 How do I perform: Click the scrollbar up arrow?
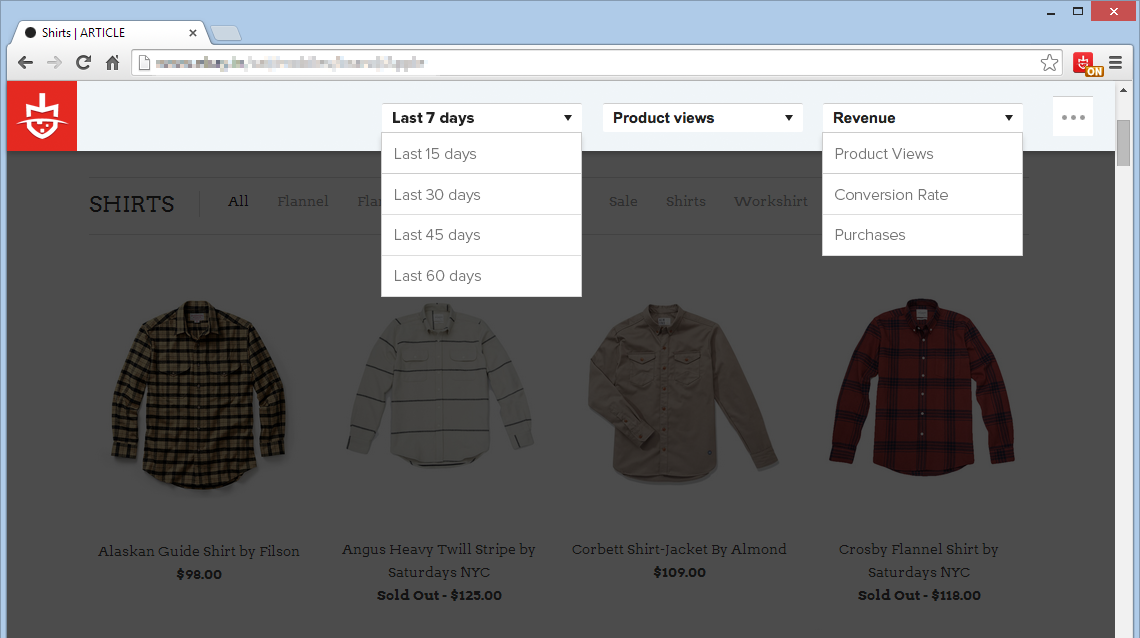click(1123, 90)
